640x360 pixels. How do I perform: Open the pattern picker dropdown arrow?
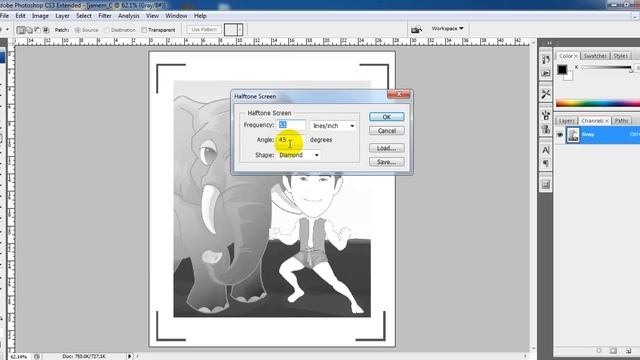[x=240, y=29]
